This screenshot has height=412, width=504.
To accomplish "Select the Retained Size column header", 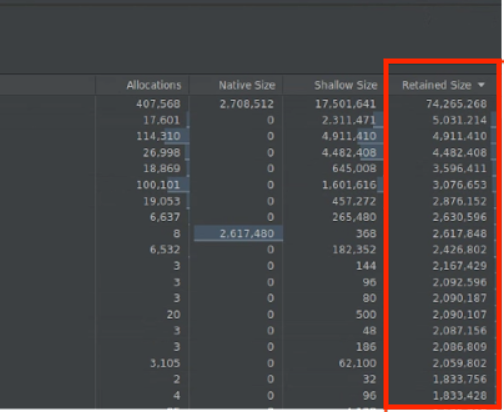I will (437, 85).
